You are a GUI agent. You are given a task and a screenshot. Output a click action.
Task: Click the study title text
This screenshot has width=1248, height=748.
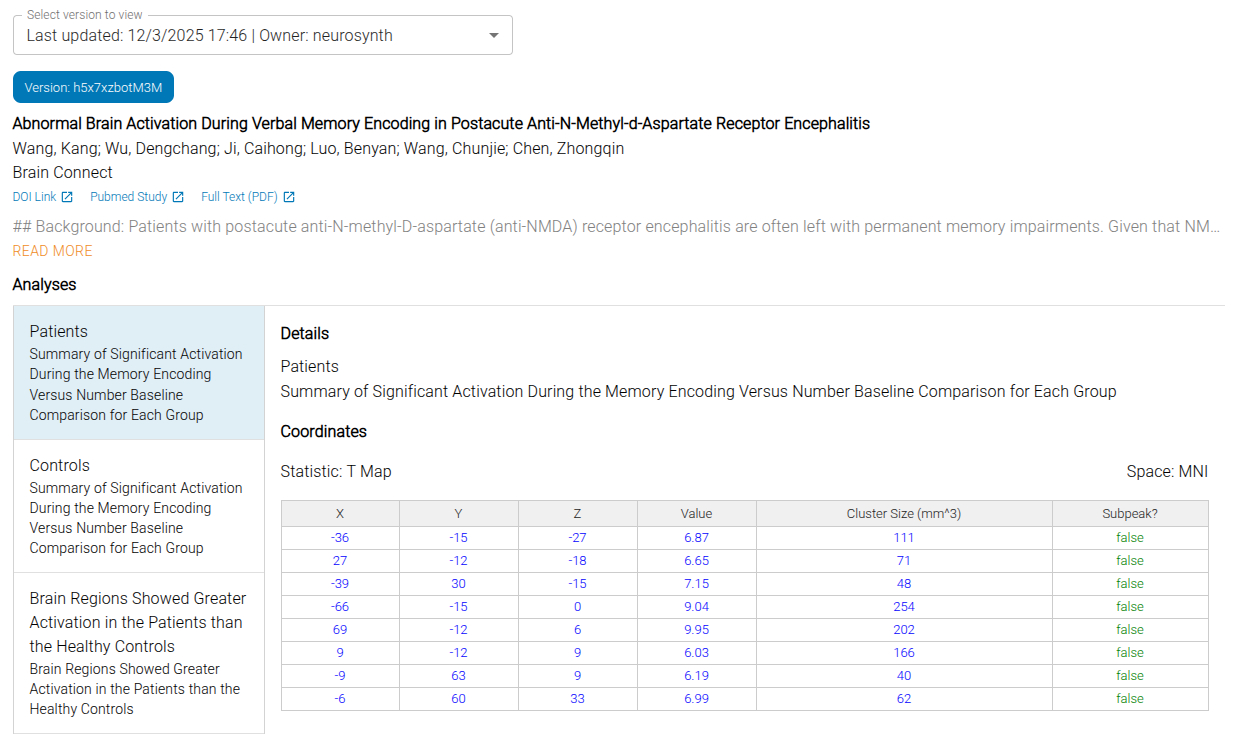pos(441,124)
